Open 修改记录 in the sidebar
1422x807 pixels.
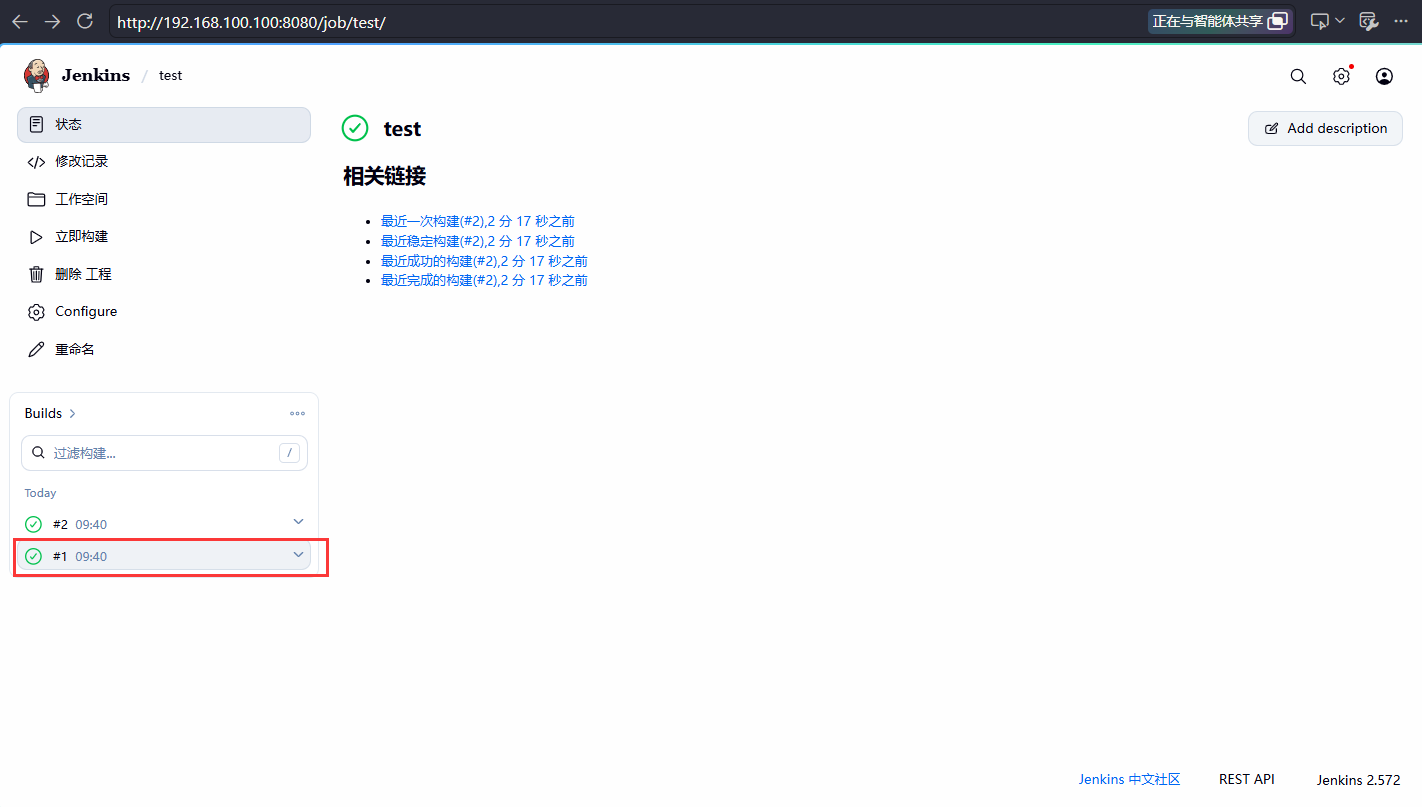(164, 162)
